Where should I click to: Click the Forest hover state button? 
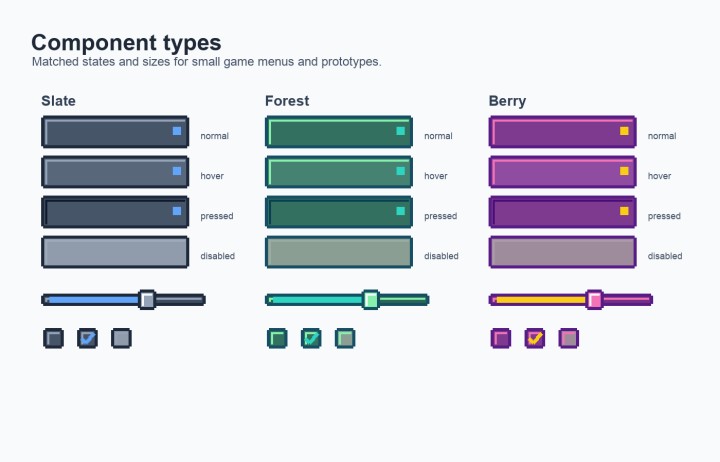(x=339, y=172)
